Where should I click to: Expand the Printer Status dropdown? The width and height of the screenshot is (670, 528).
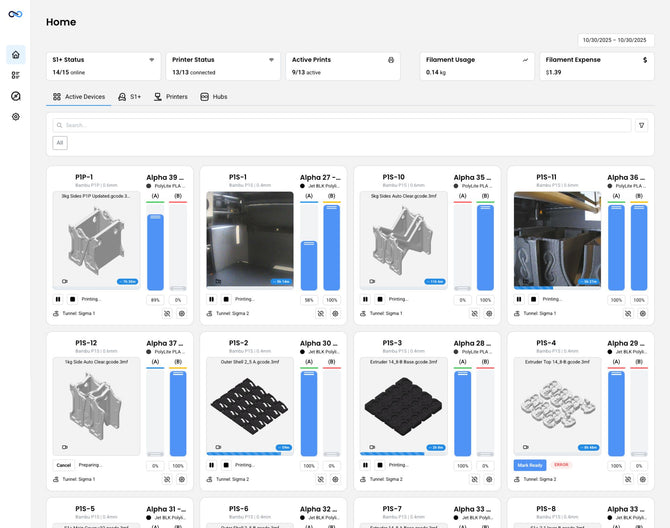[x=271, y=60]
